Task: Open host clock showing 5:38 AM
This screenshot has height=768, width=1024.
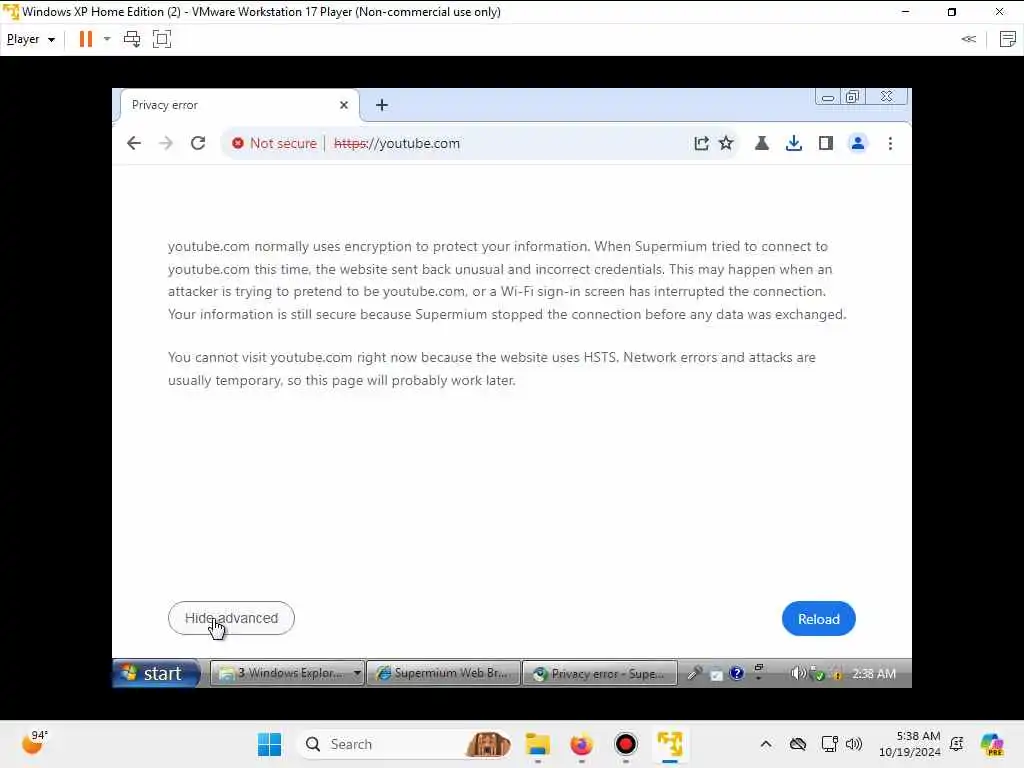Action: coord(910,744)
